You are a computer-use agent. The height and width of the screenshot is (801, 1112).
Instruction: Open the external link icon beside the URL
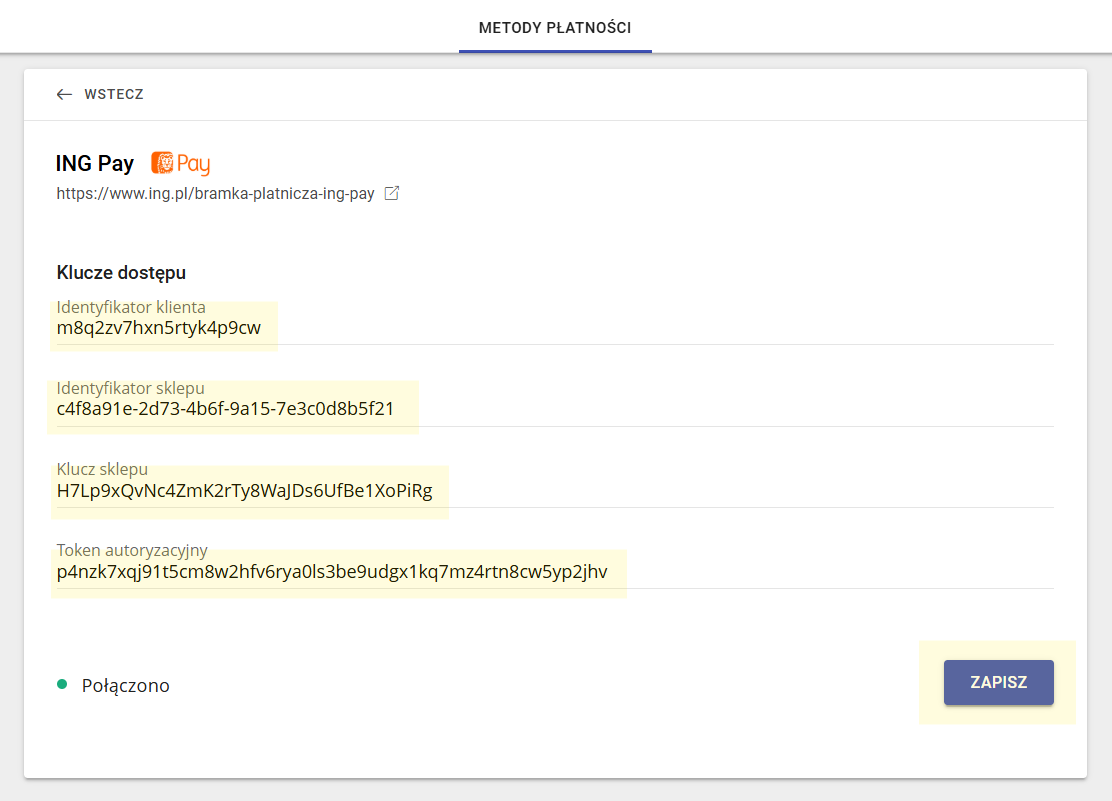(x=391, y=193)
